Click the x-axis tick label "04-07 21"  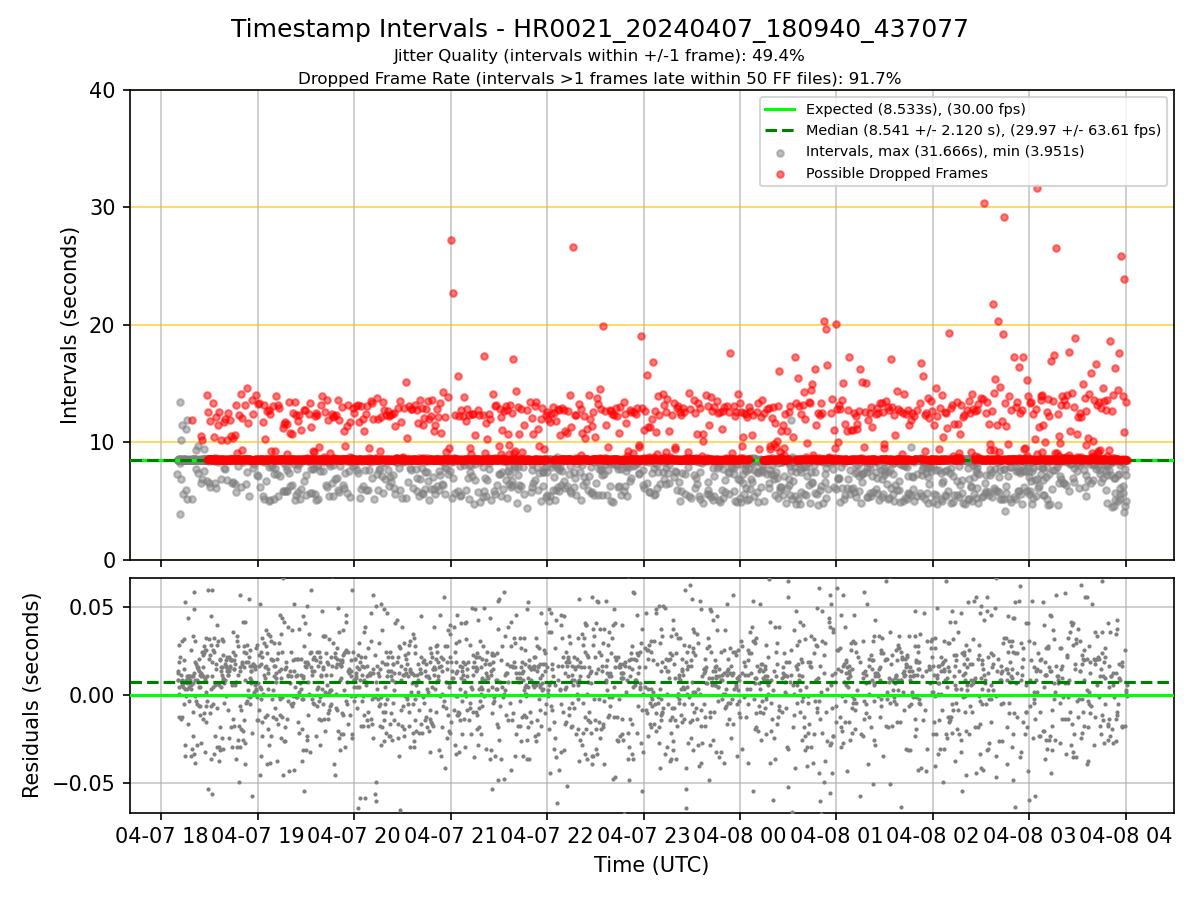pos(450,834)
